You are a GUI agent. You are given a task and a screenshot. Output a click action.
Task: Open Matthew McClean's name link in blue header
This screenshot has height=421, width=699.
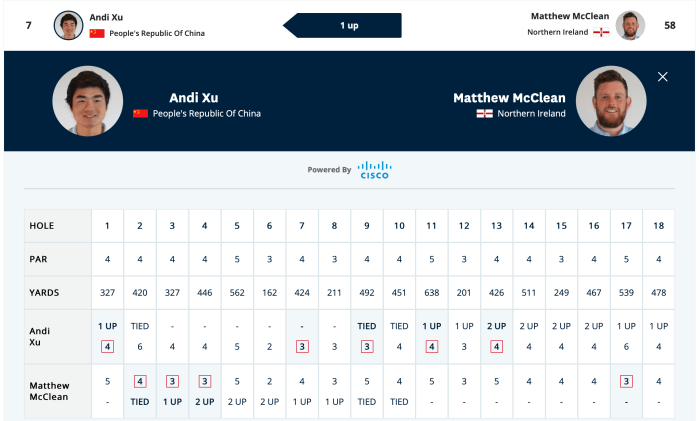(x=509, y=98)
